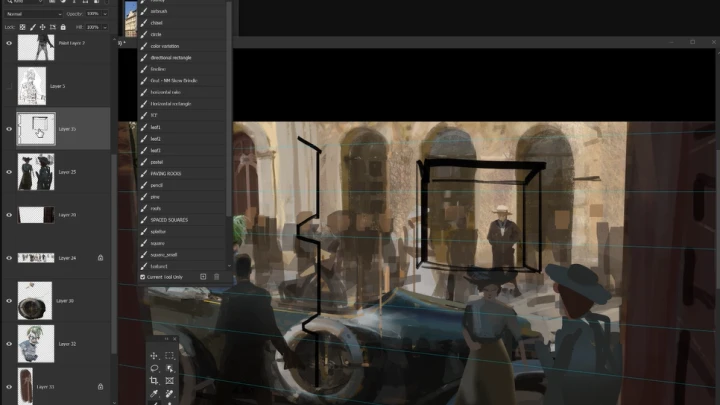Image resolution: width=720 pixels, height=405 pixels.
Task: Toggle Current Tool Only checkbox
Action: pyautogui.click(x=142, y=277)
